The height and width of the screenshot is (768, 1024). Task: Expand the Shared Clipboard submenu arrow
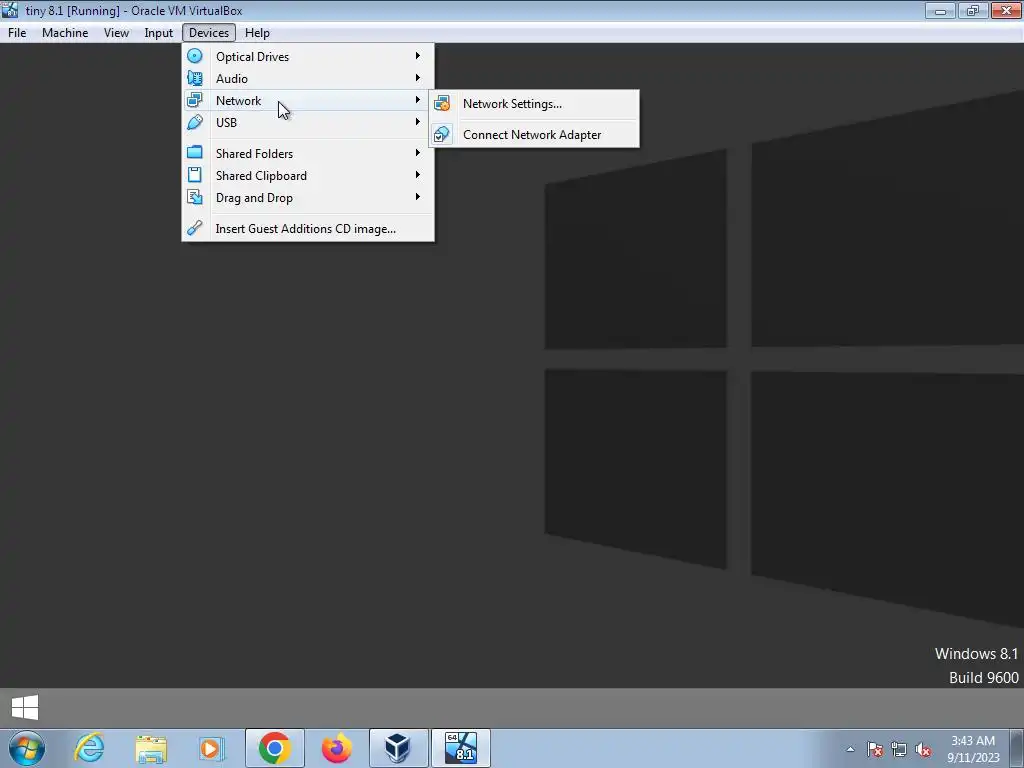pyautogui.click(x=417, y=175)
